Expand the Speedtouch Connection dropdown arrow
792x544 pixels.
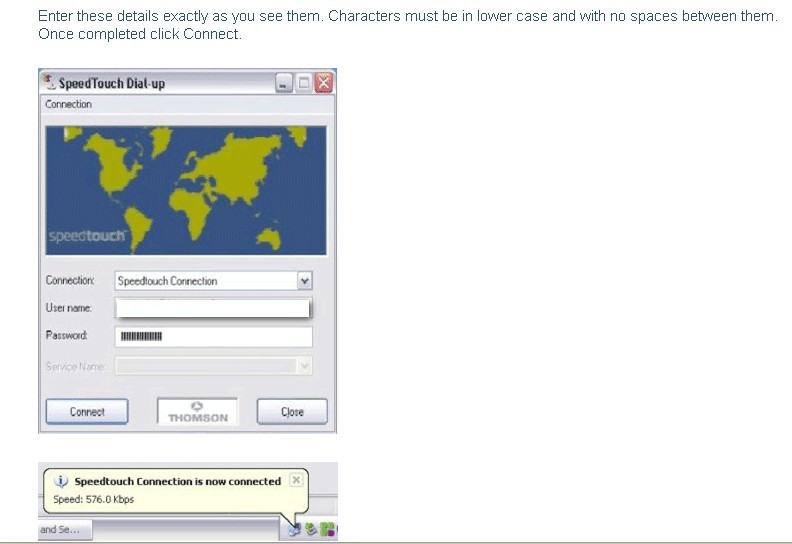click(305, 281)
